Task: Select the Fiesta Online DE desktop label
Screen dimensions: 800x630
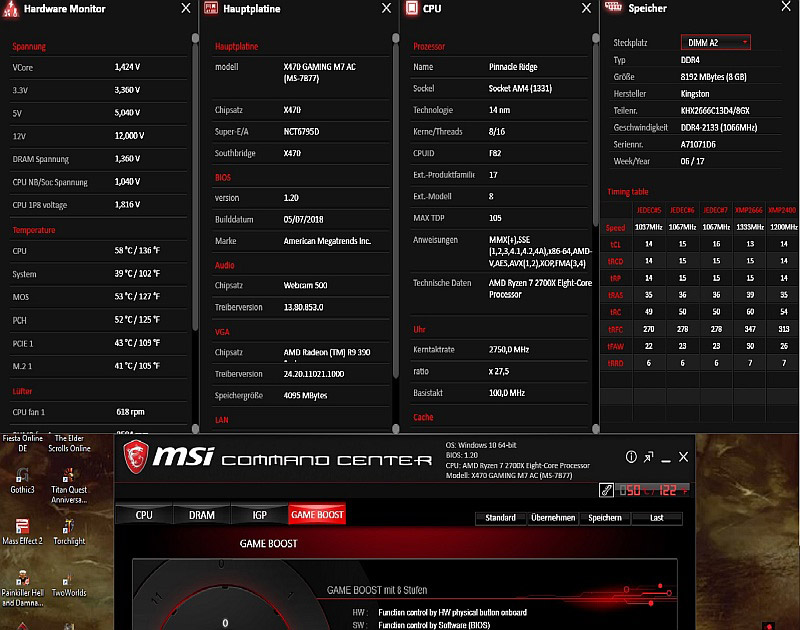Action: (x=22, y=443)
